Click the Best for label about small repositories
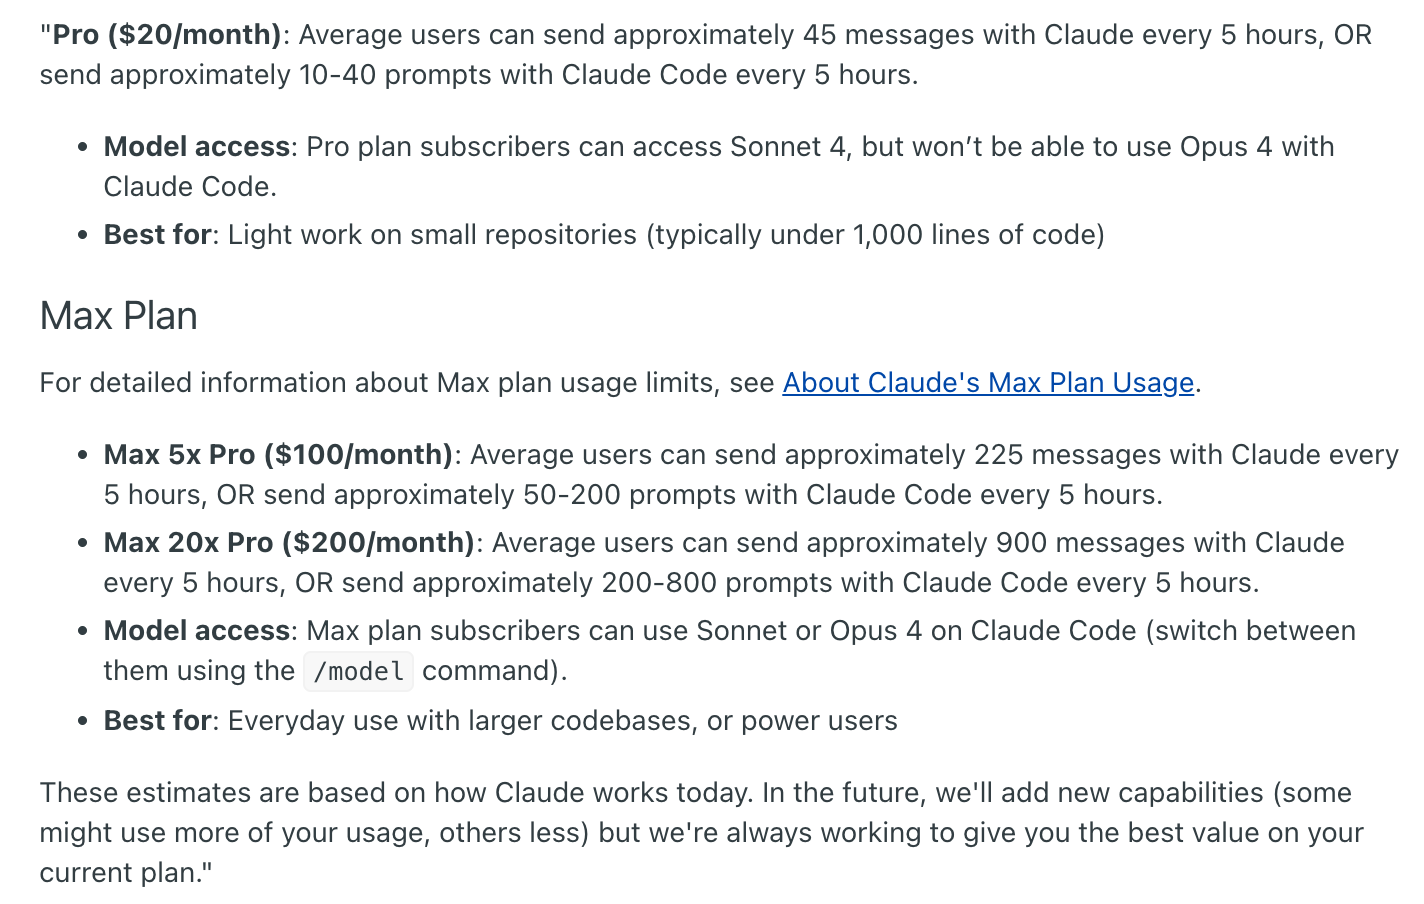Viewport: 1424px width, 904px height. pyautogui.click(x=158, y=235)
